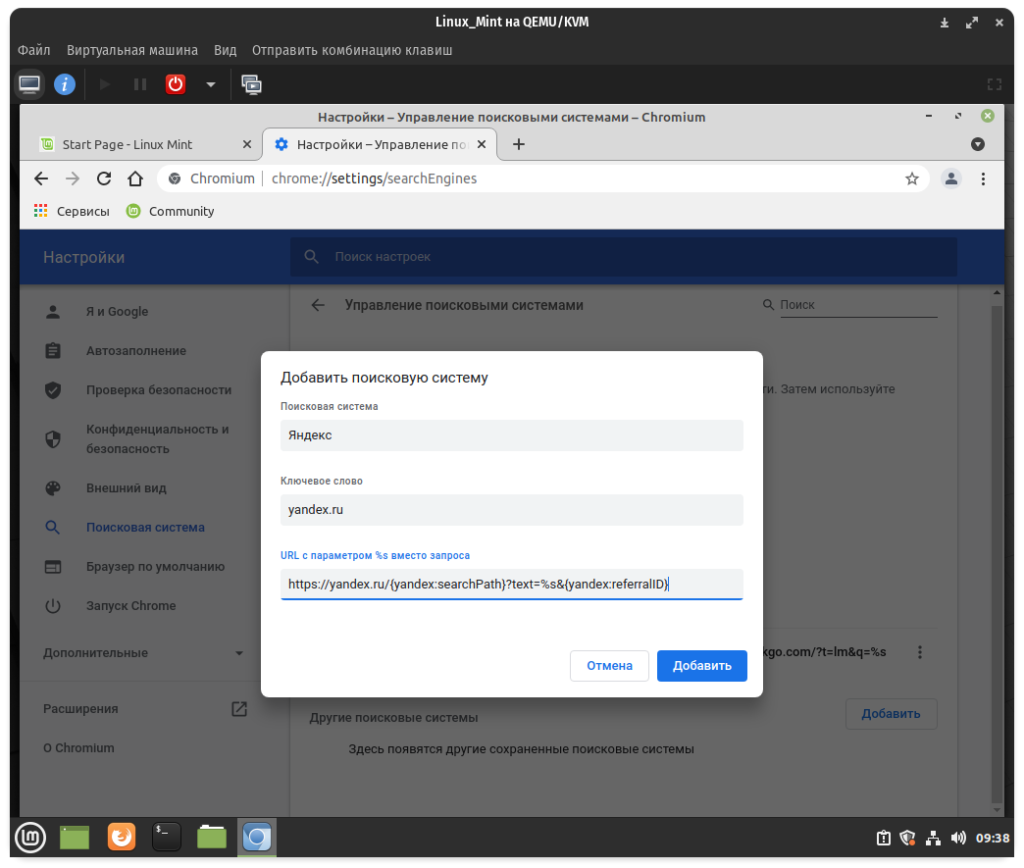Open virtual machine details info icon
Viewport: 1024px width, 868px height.
click(65, 84)
